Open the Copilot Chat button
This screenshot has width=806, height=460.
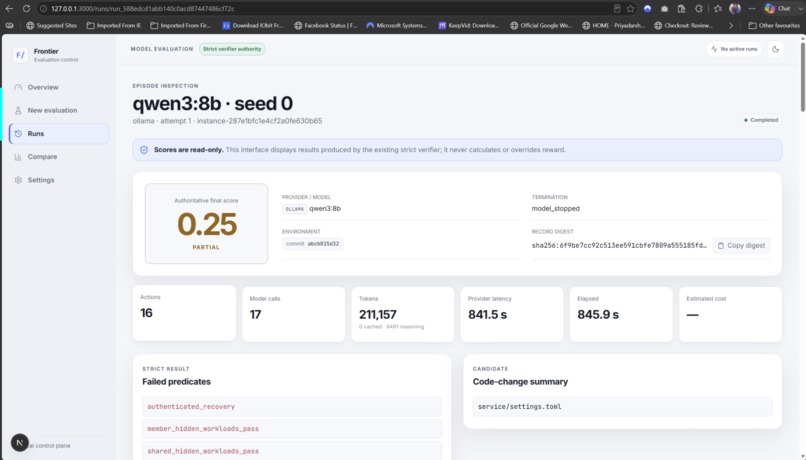click(777, 9)
